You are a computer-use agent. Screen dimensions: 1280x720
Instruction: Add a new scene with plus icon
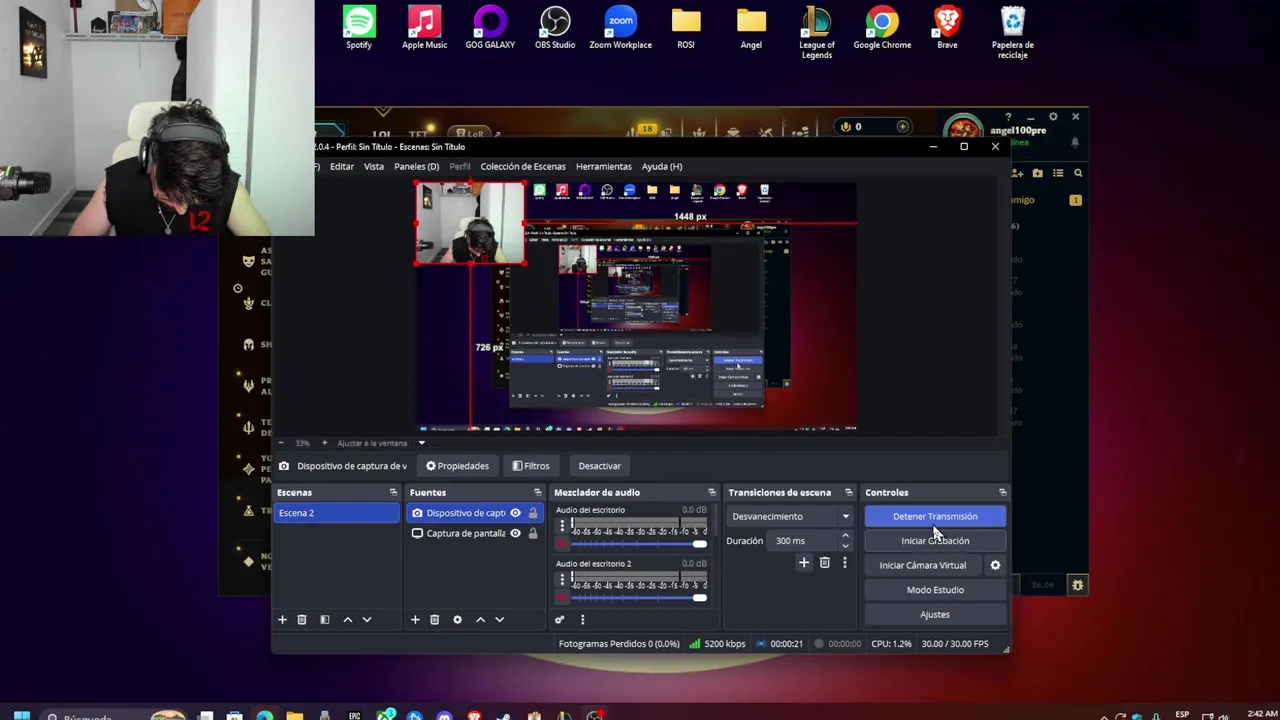coord(282,620)
